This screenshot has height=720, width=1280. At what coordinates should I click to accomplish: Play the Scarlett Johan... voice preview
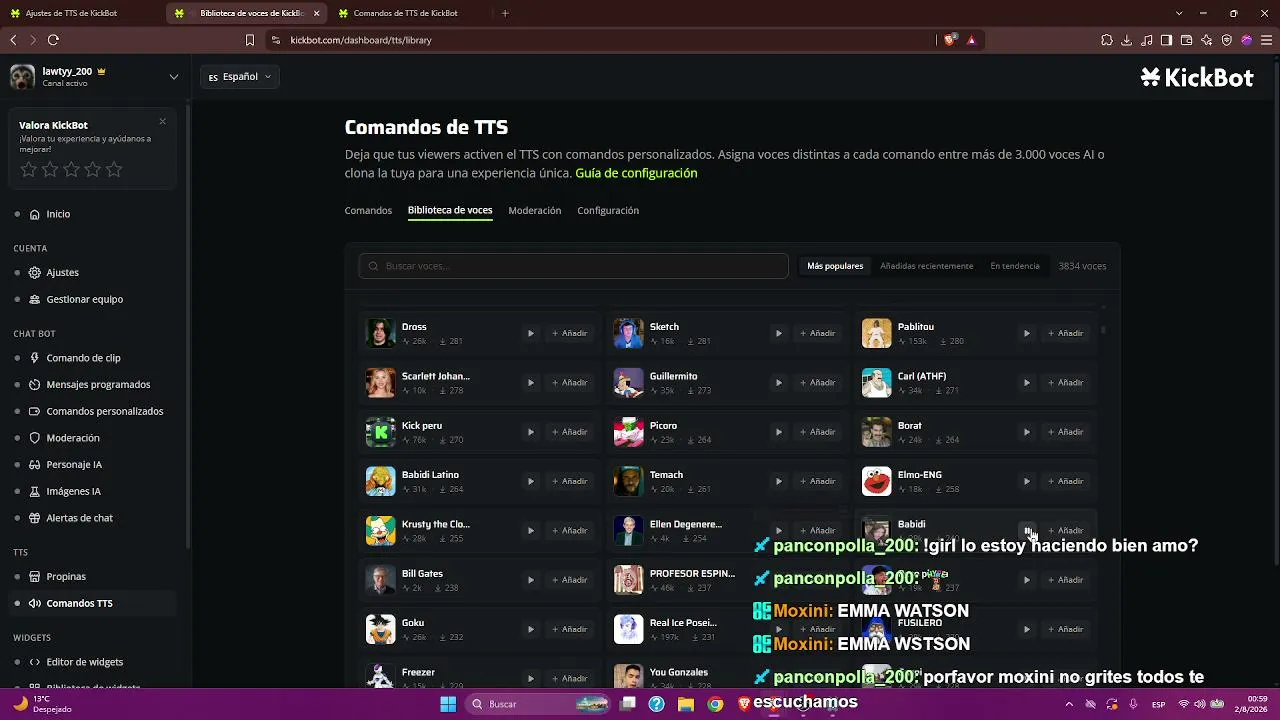click(531, 382)
